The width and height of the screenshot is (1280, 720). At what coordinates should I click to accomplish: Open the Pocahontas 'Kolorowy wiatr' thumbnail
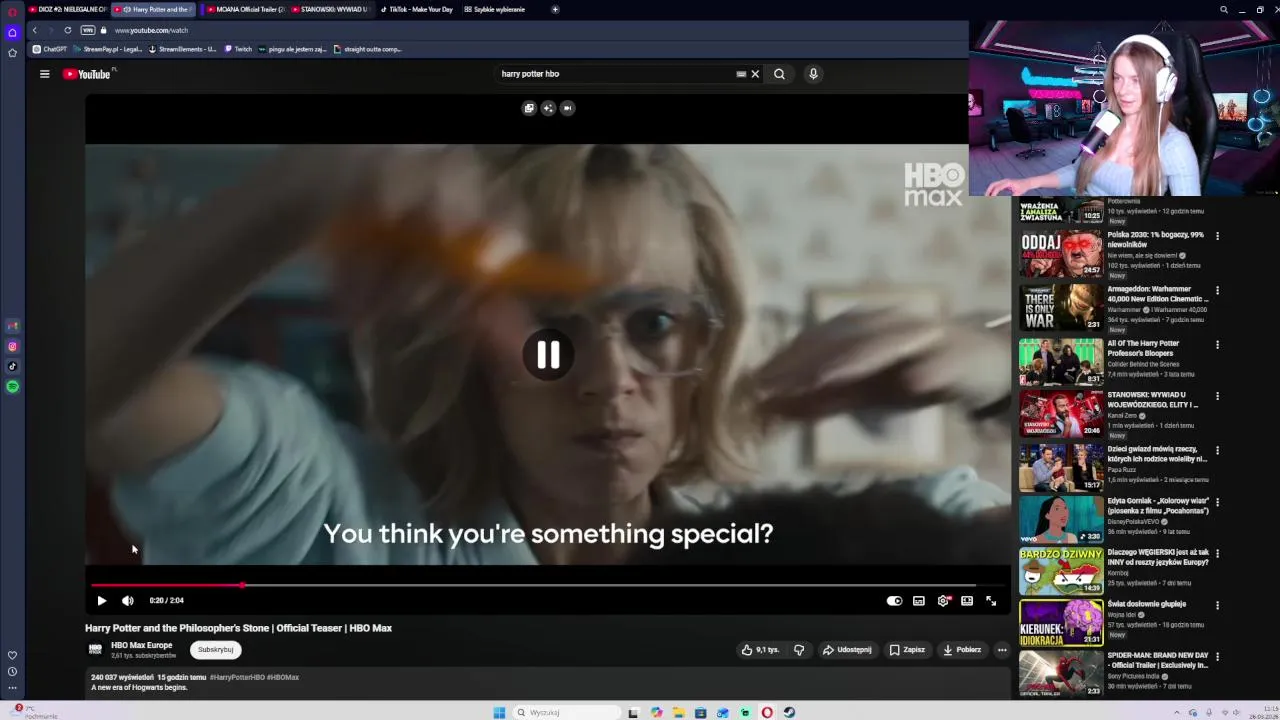click(1061, 519)
